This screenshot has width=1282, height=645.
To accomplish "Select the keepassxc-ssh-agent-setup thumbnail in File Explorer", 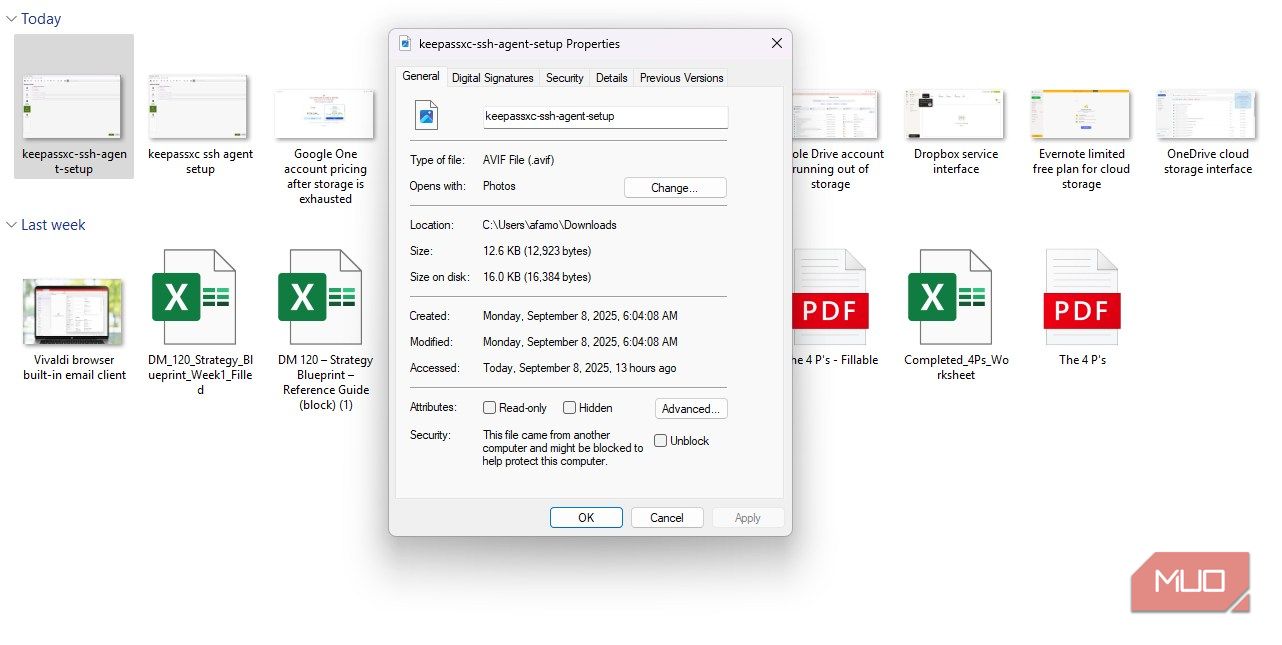I will coord(73,107).
